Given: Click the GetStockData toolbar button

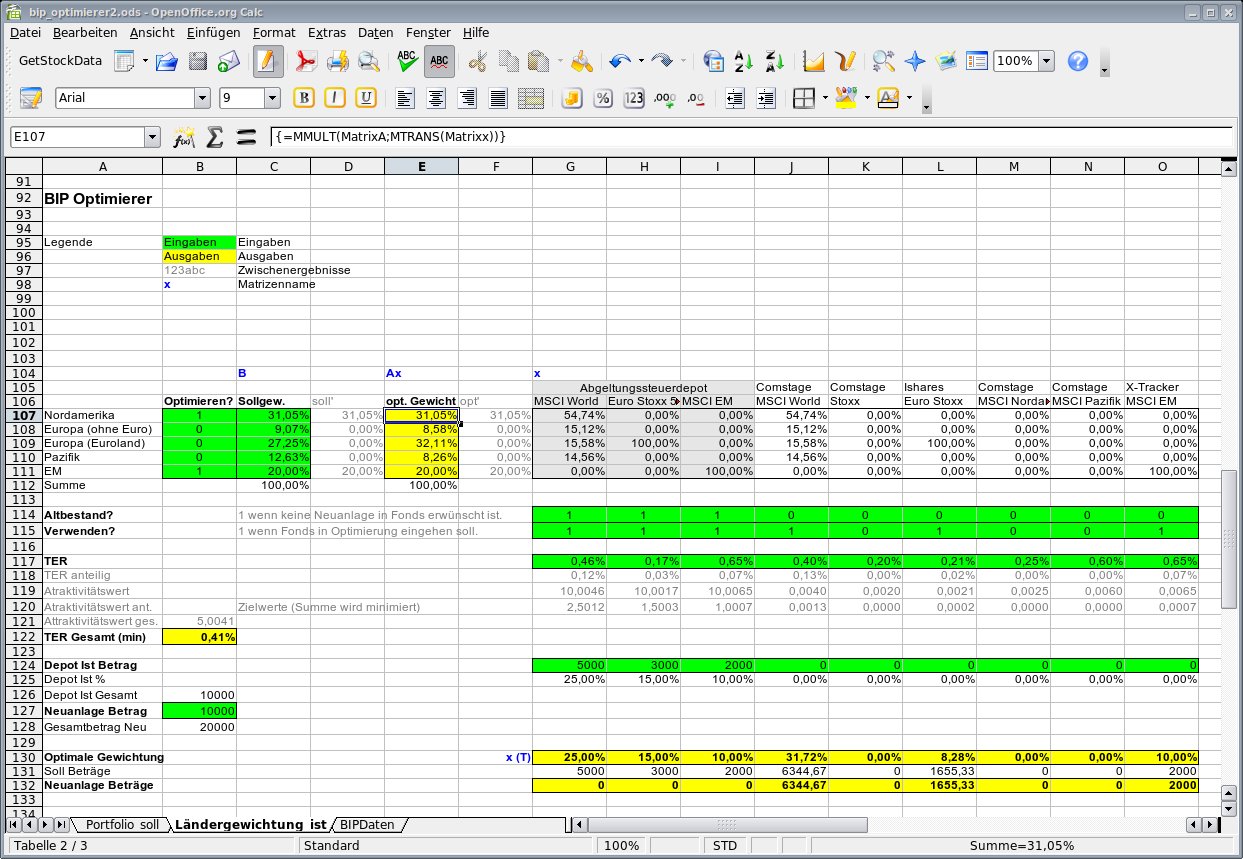Looking at the screenshot, I should pos(61,61).
